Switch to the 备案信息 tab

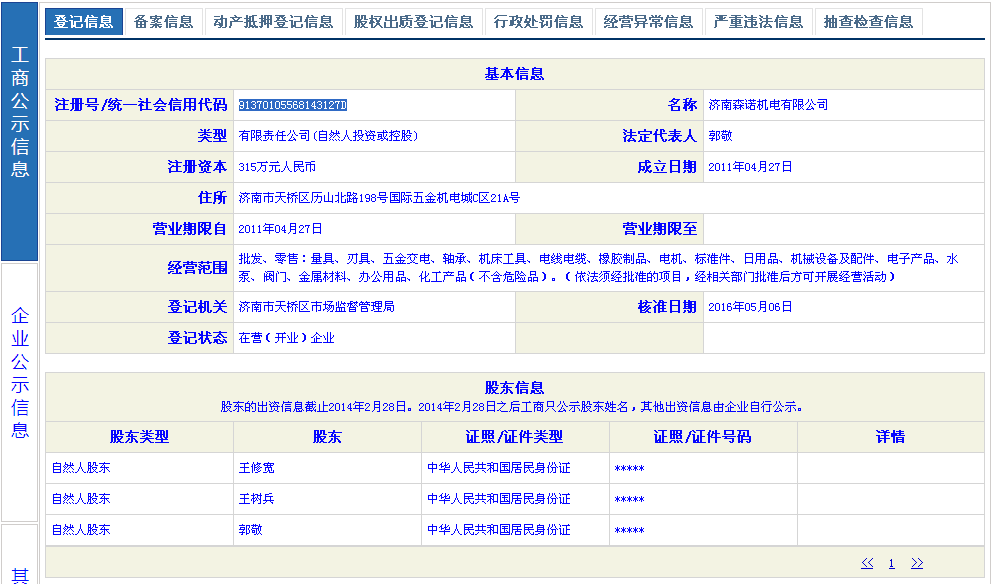click(x=163, y=22)
